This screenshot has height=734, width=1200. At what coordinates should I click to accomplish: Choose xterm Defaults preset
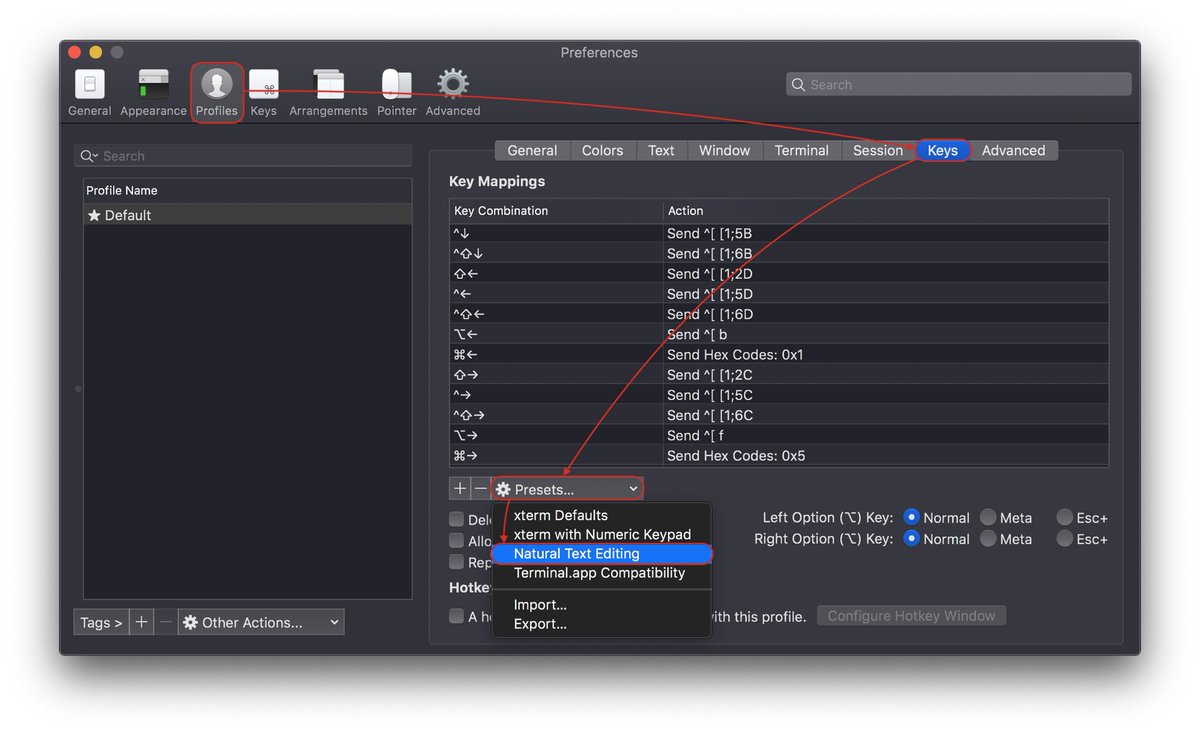pyautogui.click(x=601, y=515)
